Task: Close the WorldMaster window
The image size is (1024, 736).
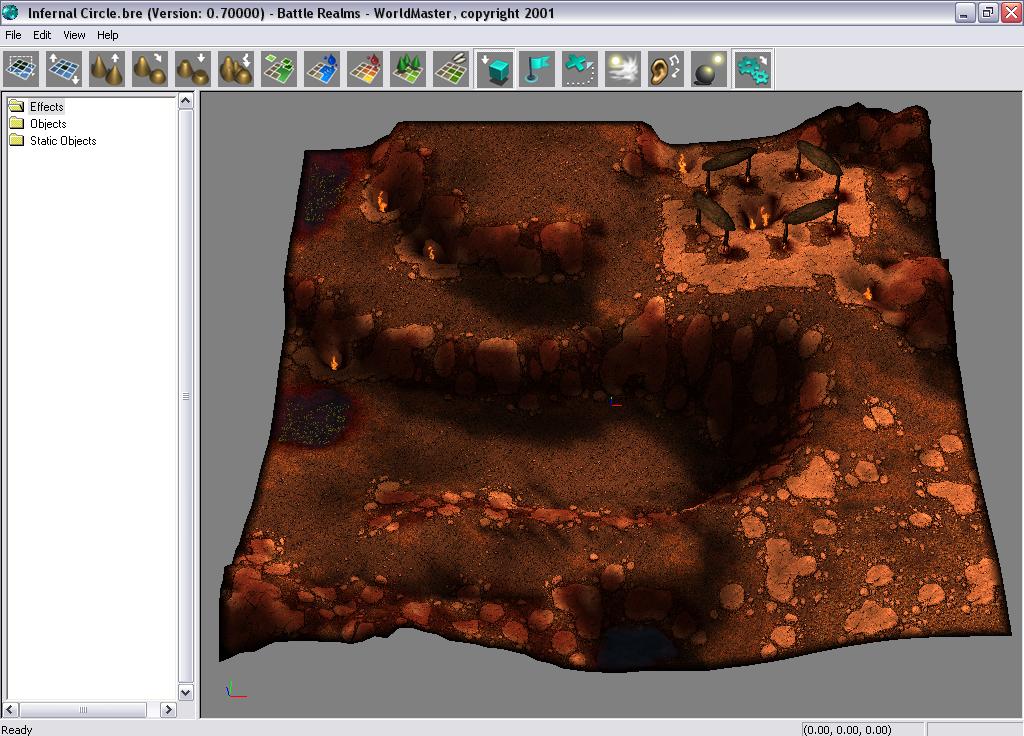Action: 1011,12
